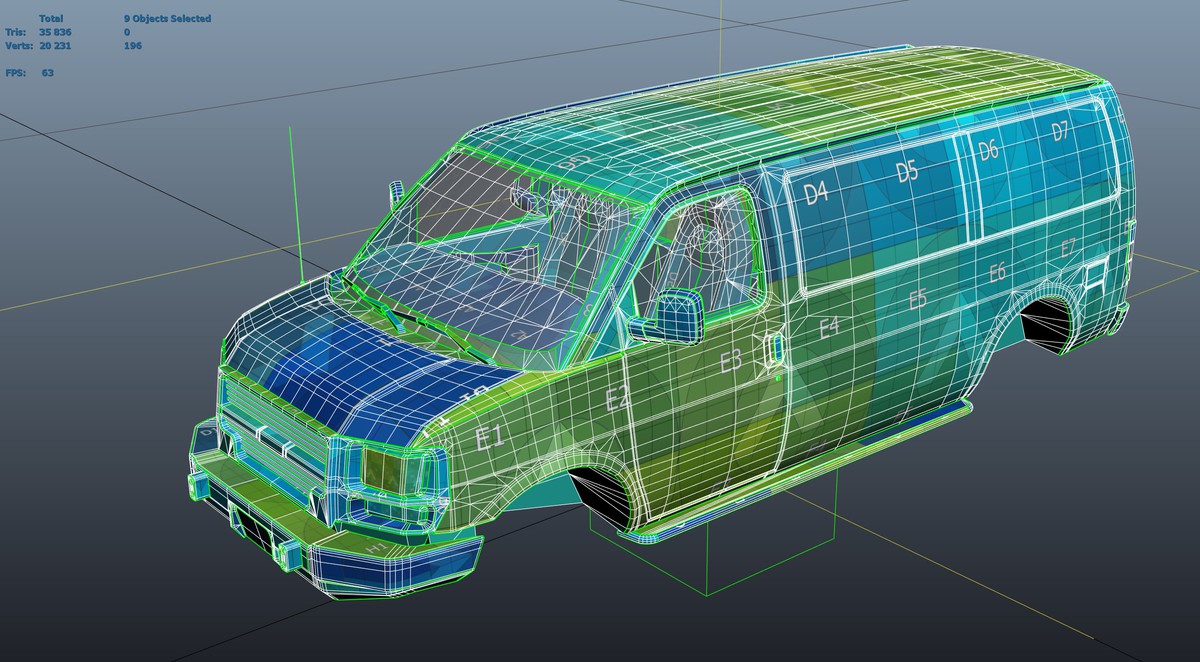Select the panel labeled D5
The image size is (1200, 662).
(x=908, y=172)
